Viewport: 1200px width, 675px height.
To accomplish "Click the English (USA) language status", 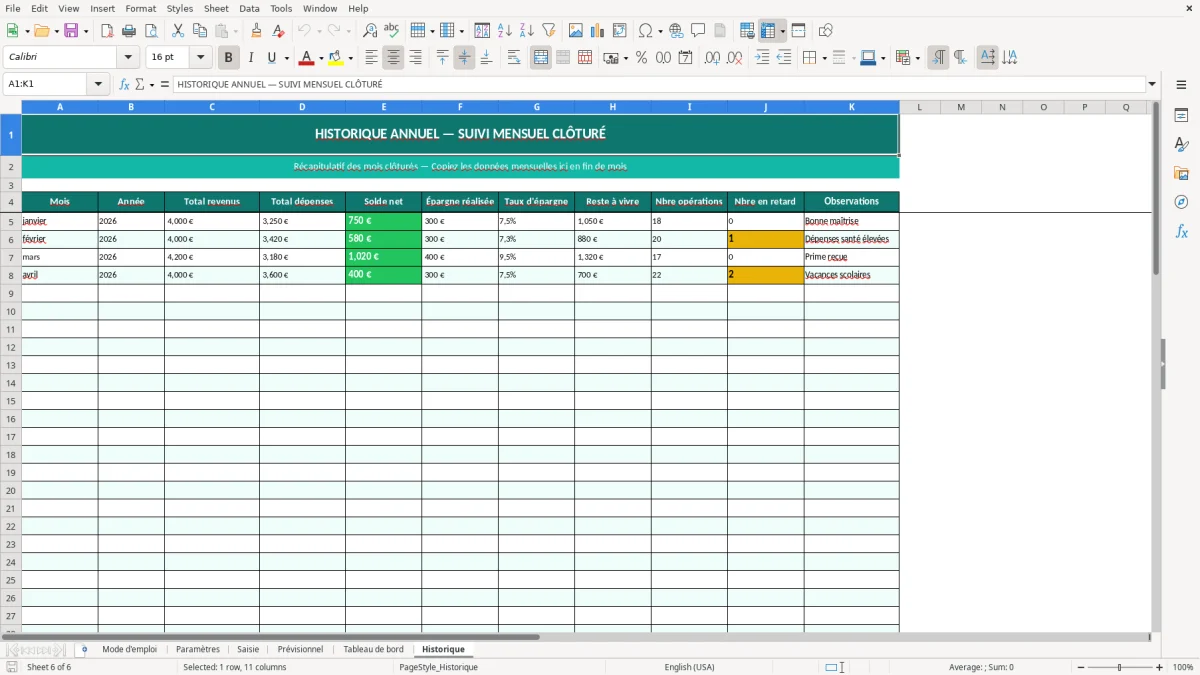I will click(689, 667).
